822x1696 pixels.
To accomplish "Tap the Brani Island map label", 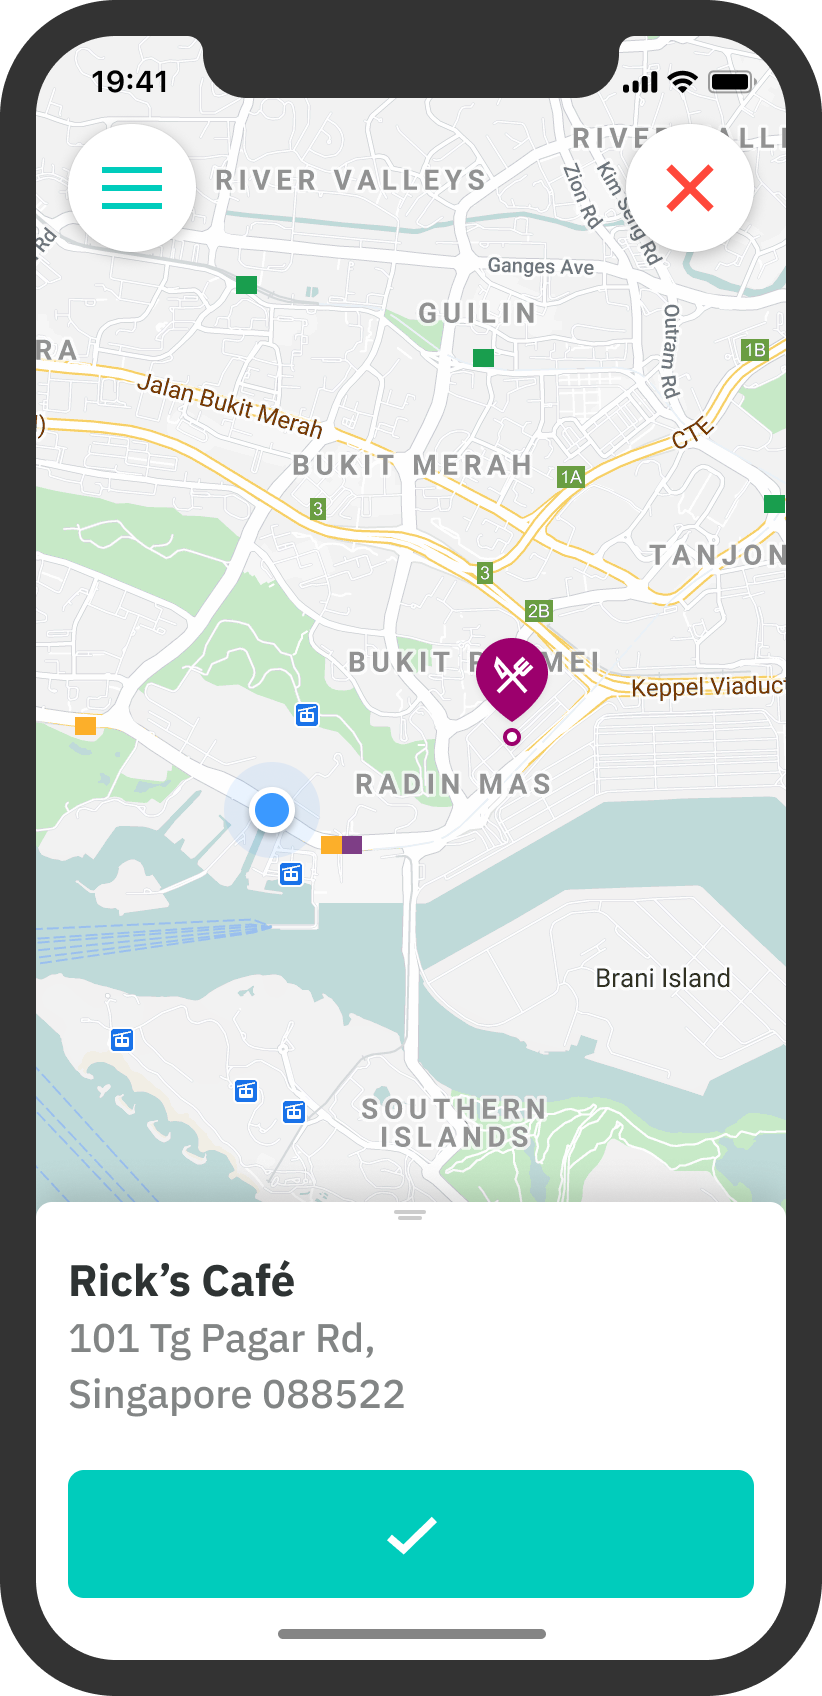I will pyautogui.click(x=663, y=978).
